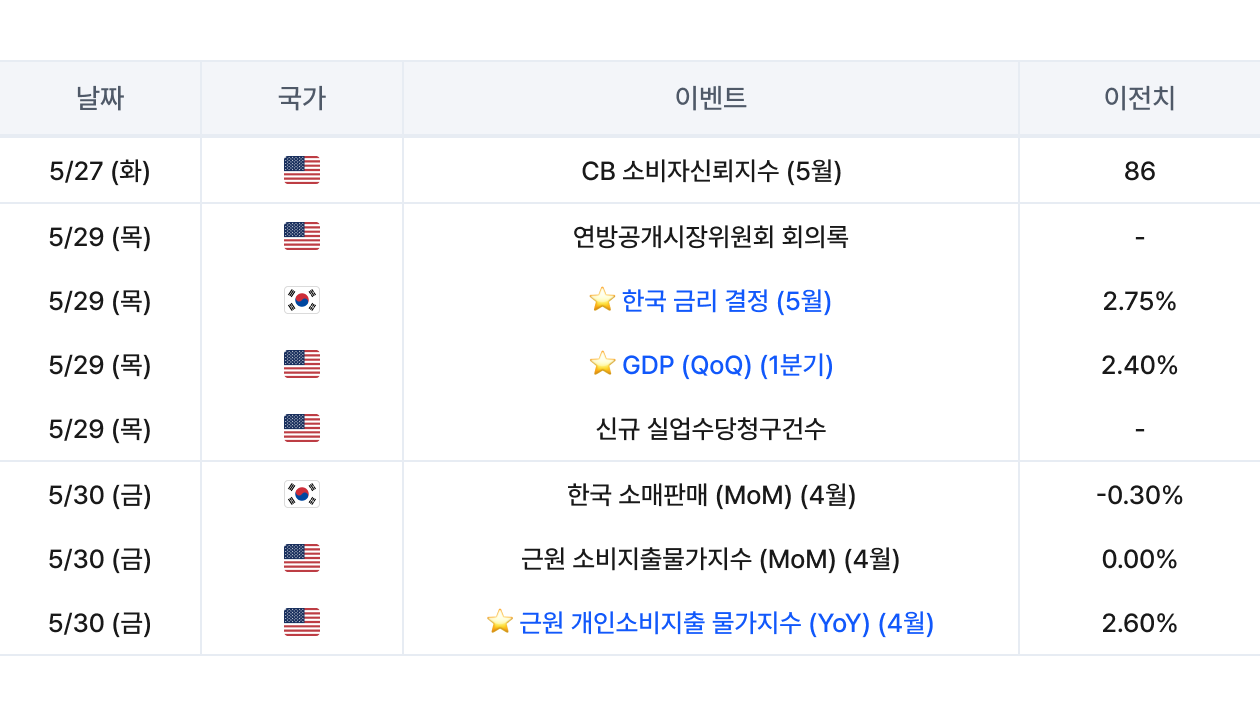Image resolution: width=1260 pixels, height=716 pixels.
Task: Open 근원 개인소비지출 물가지수 (YoY) link
Action: coord(726,623)
